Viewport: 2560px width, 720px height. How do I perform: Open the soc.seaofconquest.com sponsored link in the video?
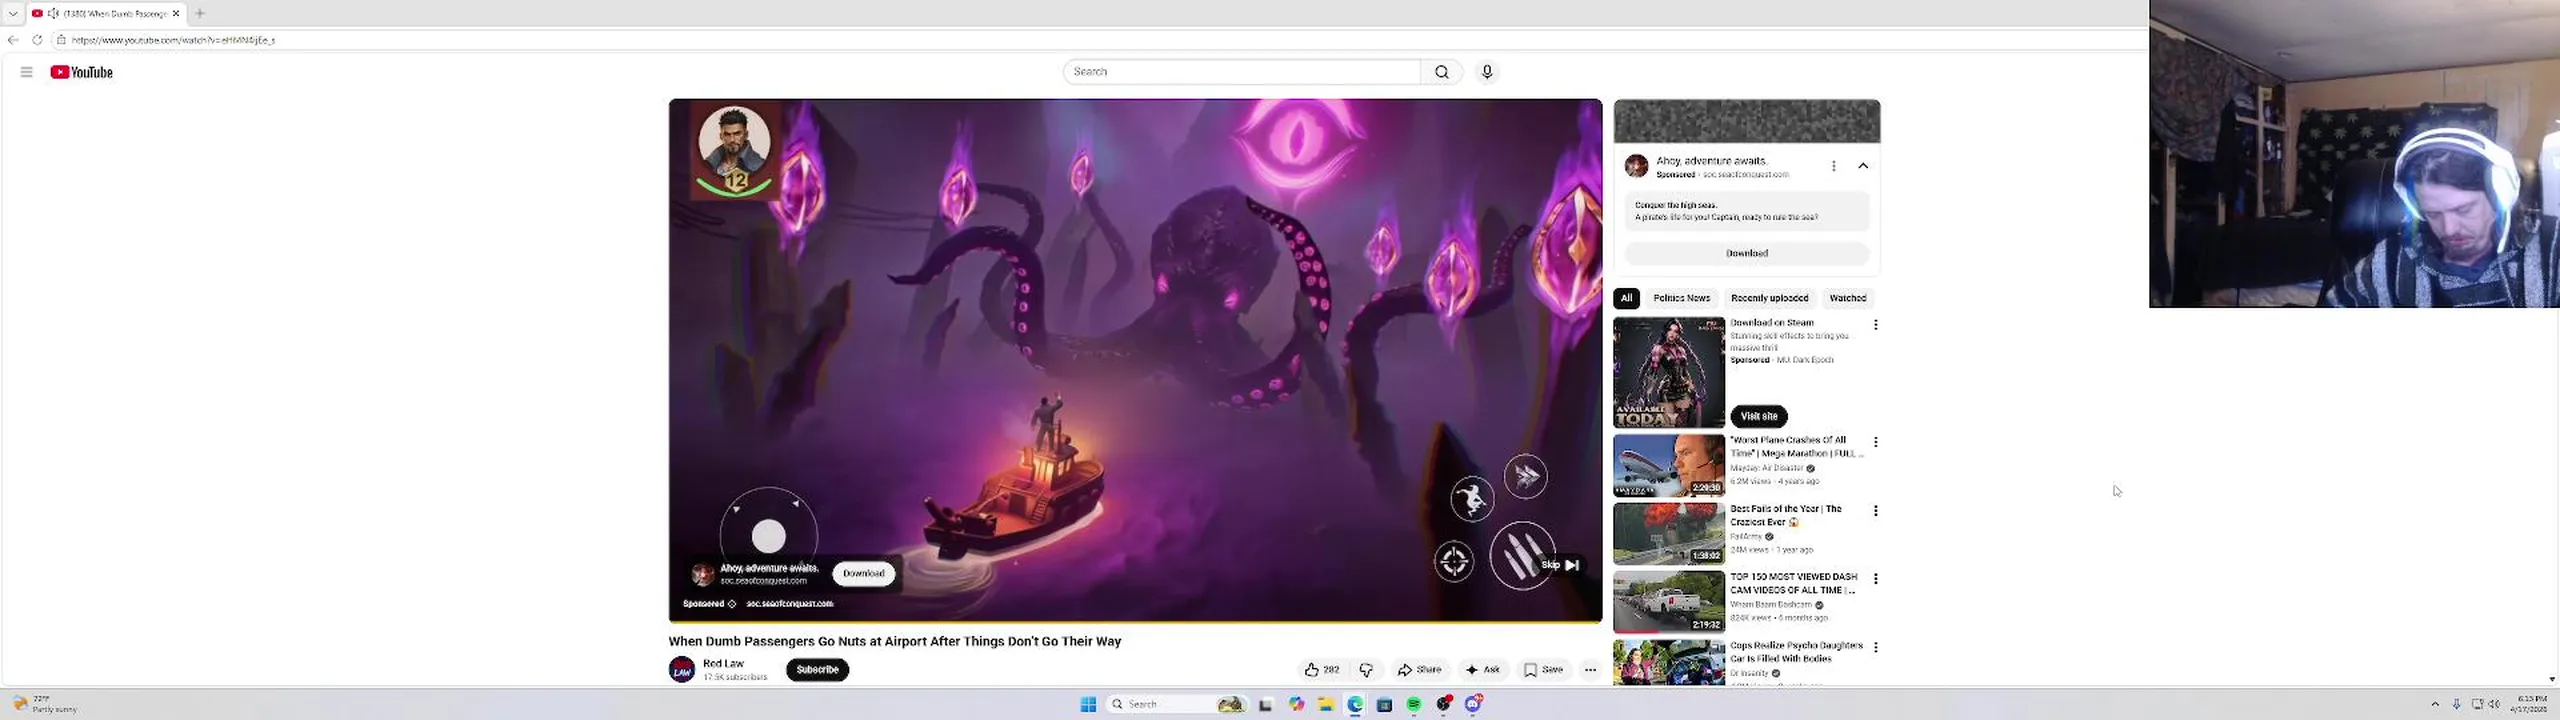[789, 604]
